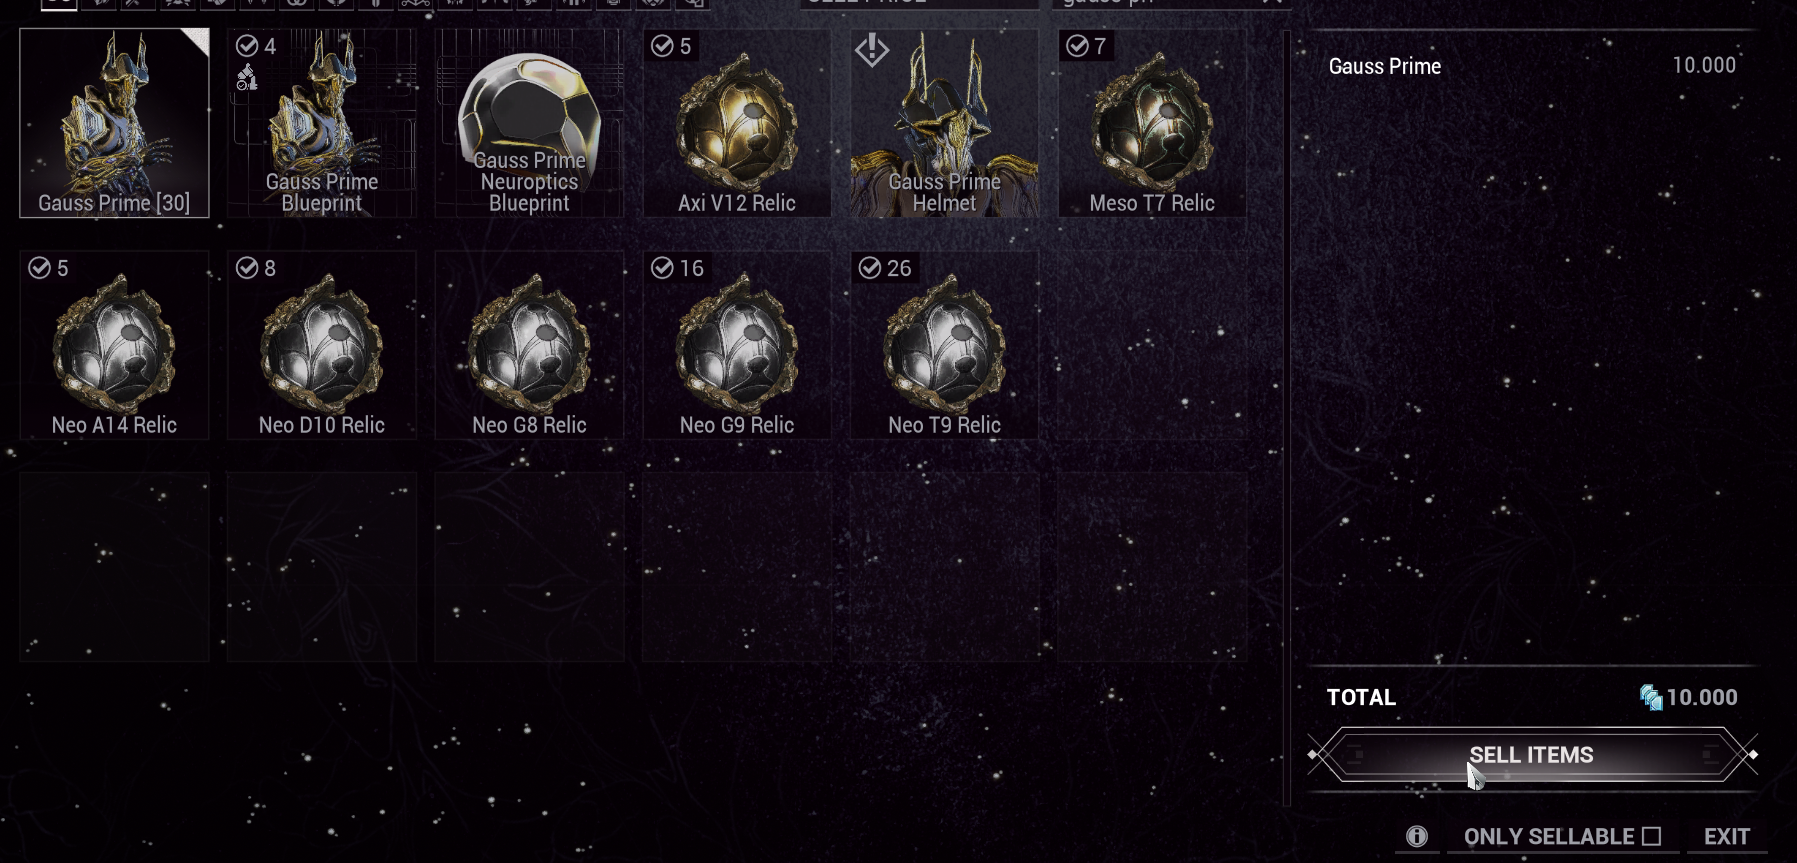Select the Neo G9 Relic
Viewport: 1797px width, 863px height.
pyautogui.click(x=737, y=345)
